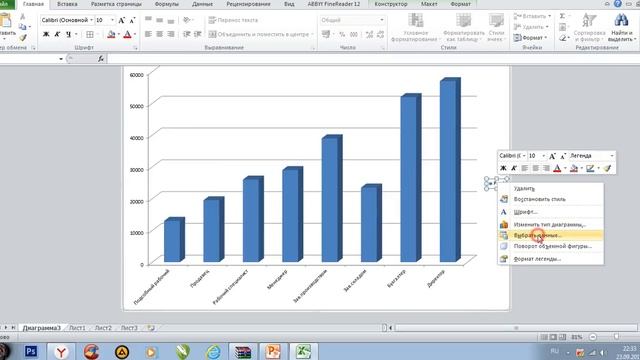Click the copy icon in the clipboard group
This screenshot has width=640, height=360.
click(22, 27)
